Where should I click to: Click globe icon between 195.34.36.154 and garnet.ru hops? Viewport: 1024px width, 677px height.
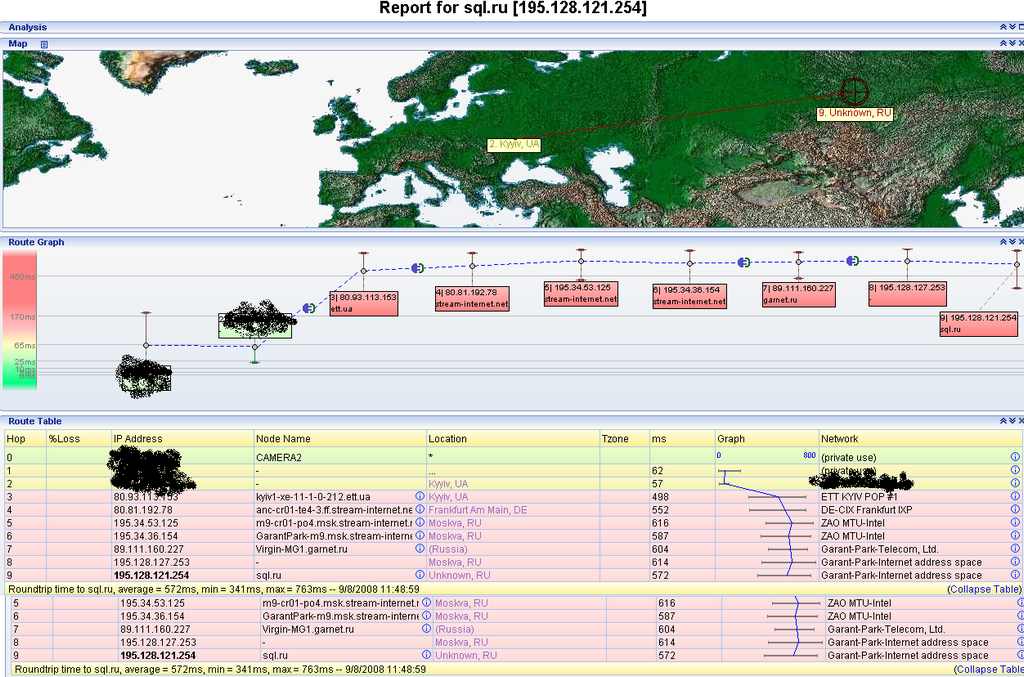743,262
